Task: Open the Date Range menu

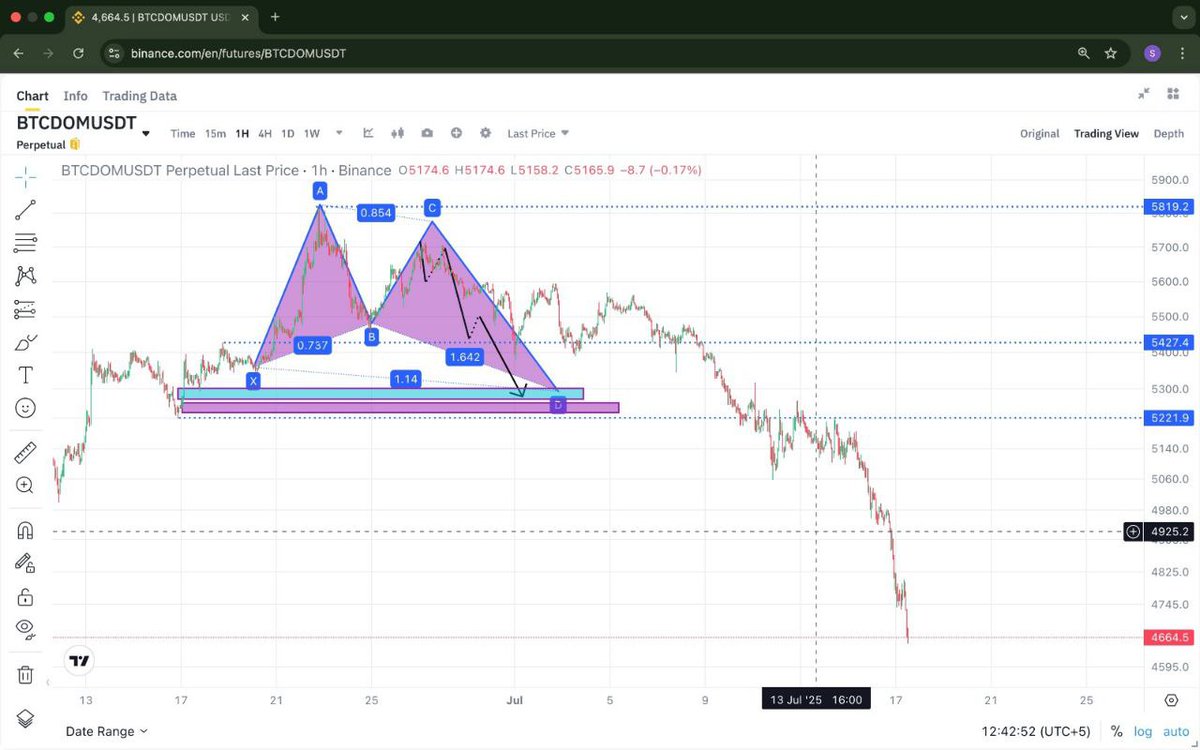Action: coord(106,731)
